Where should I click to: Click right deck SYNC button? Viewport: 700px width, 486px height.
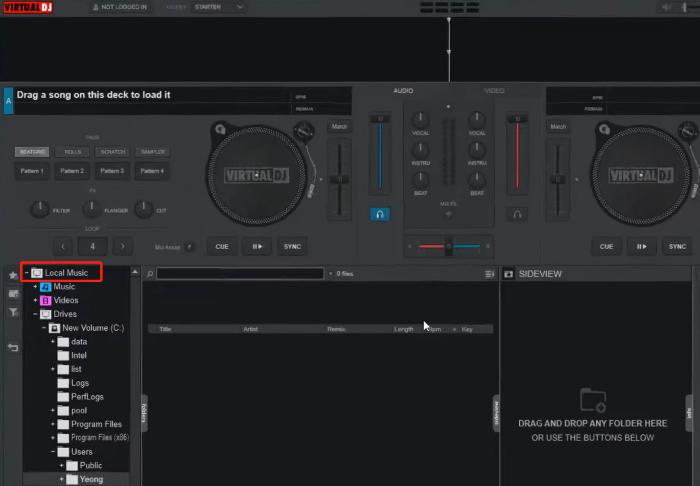click(677, 247)
